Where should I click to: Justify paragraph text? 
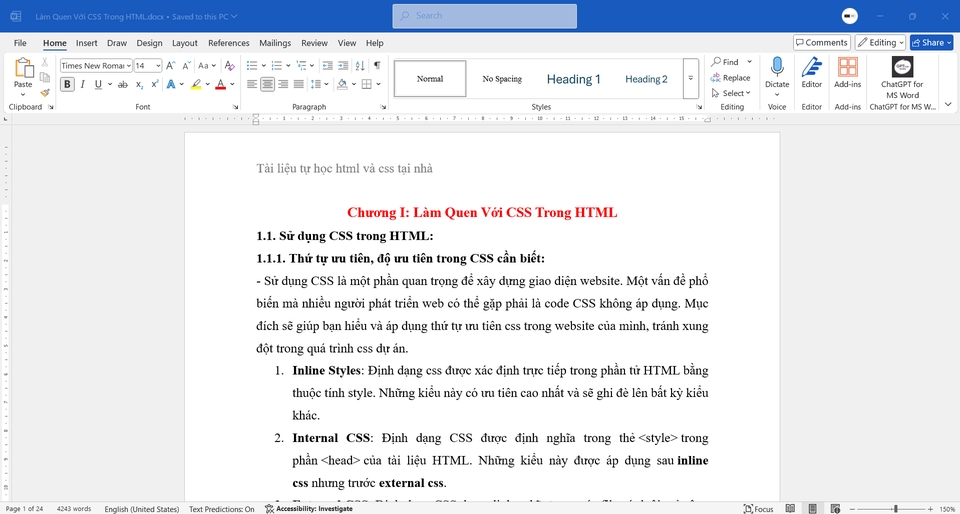click(x=298, y=84)
